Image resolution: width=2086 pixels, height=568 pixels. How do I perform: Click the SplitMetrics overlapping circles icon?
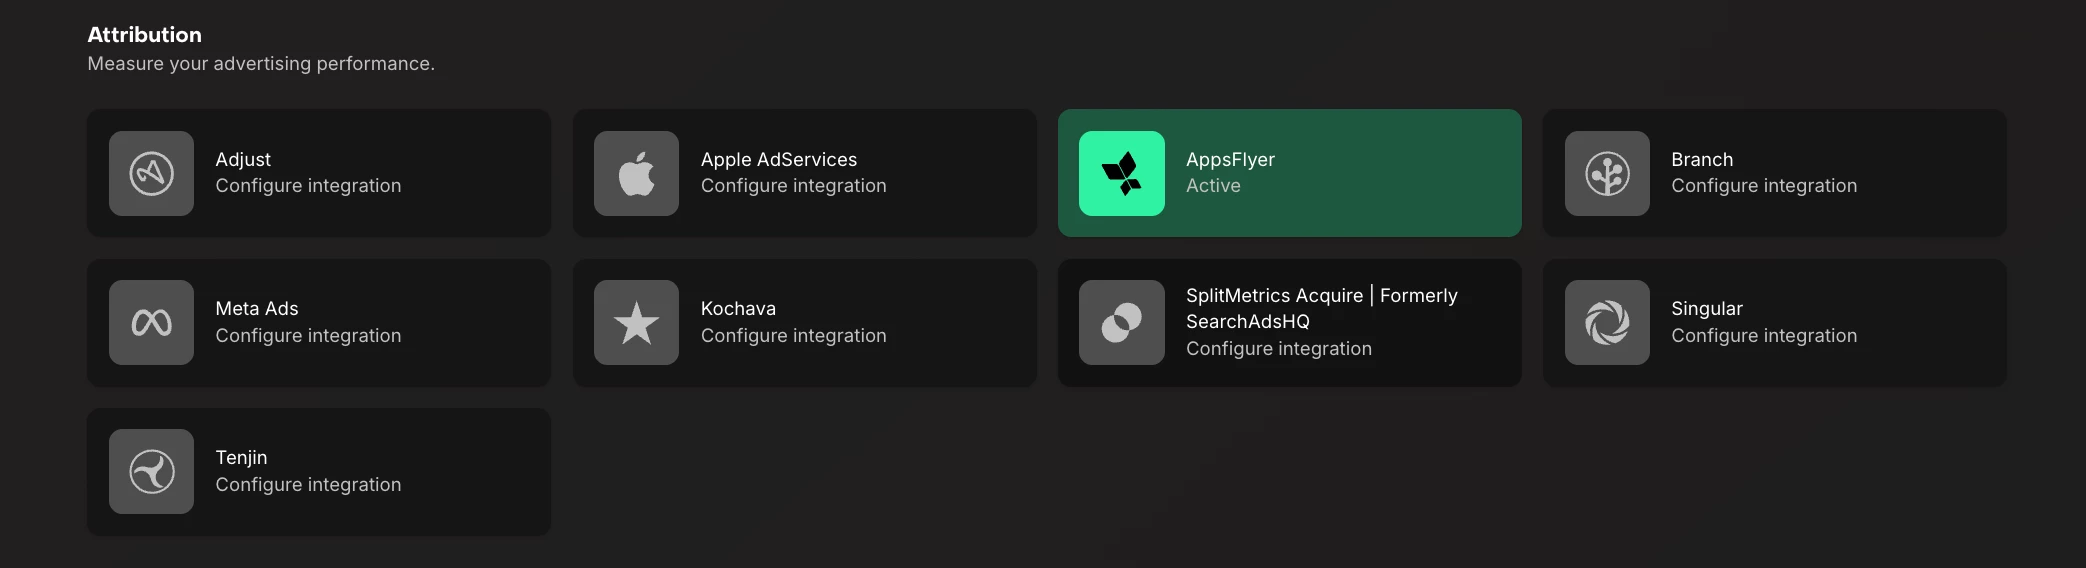pos(1122,322)
